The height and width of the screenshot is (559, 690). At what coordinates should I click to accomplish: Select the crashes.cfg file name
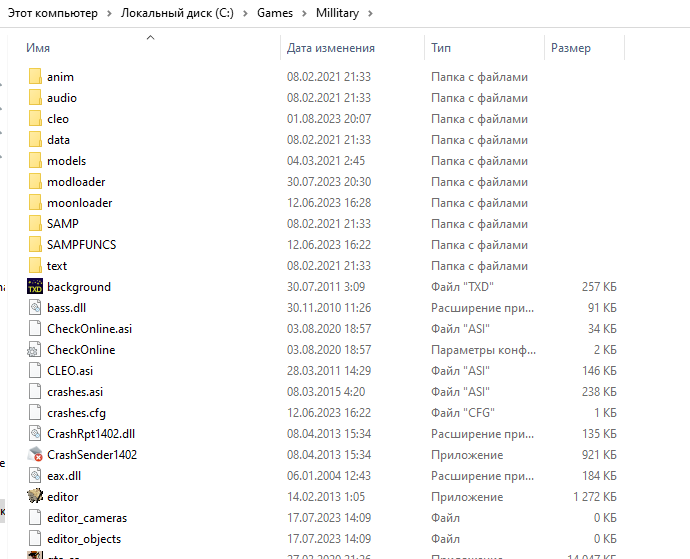coord(76,413)
